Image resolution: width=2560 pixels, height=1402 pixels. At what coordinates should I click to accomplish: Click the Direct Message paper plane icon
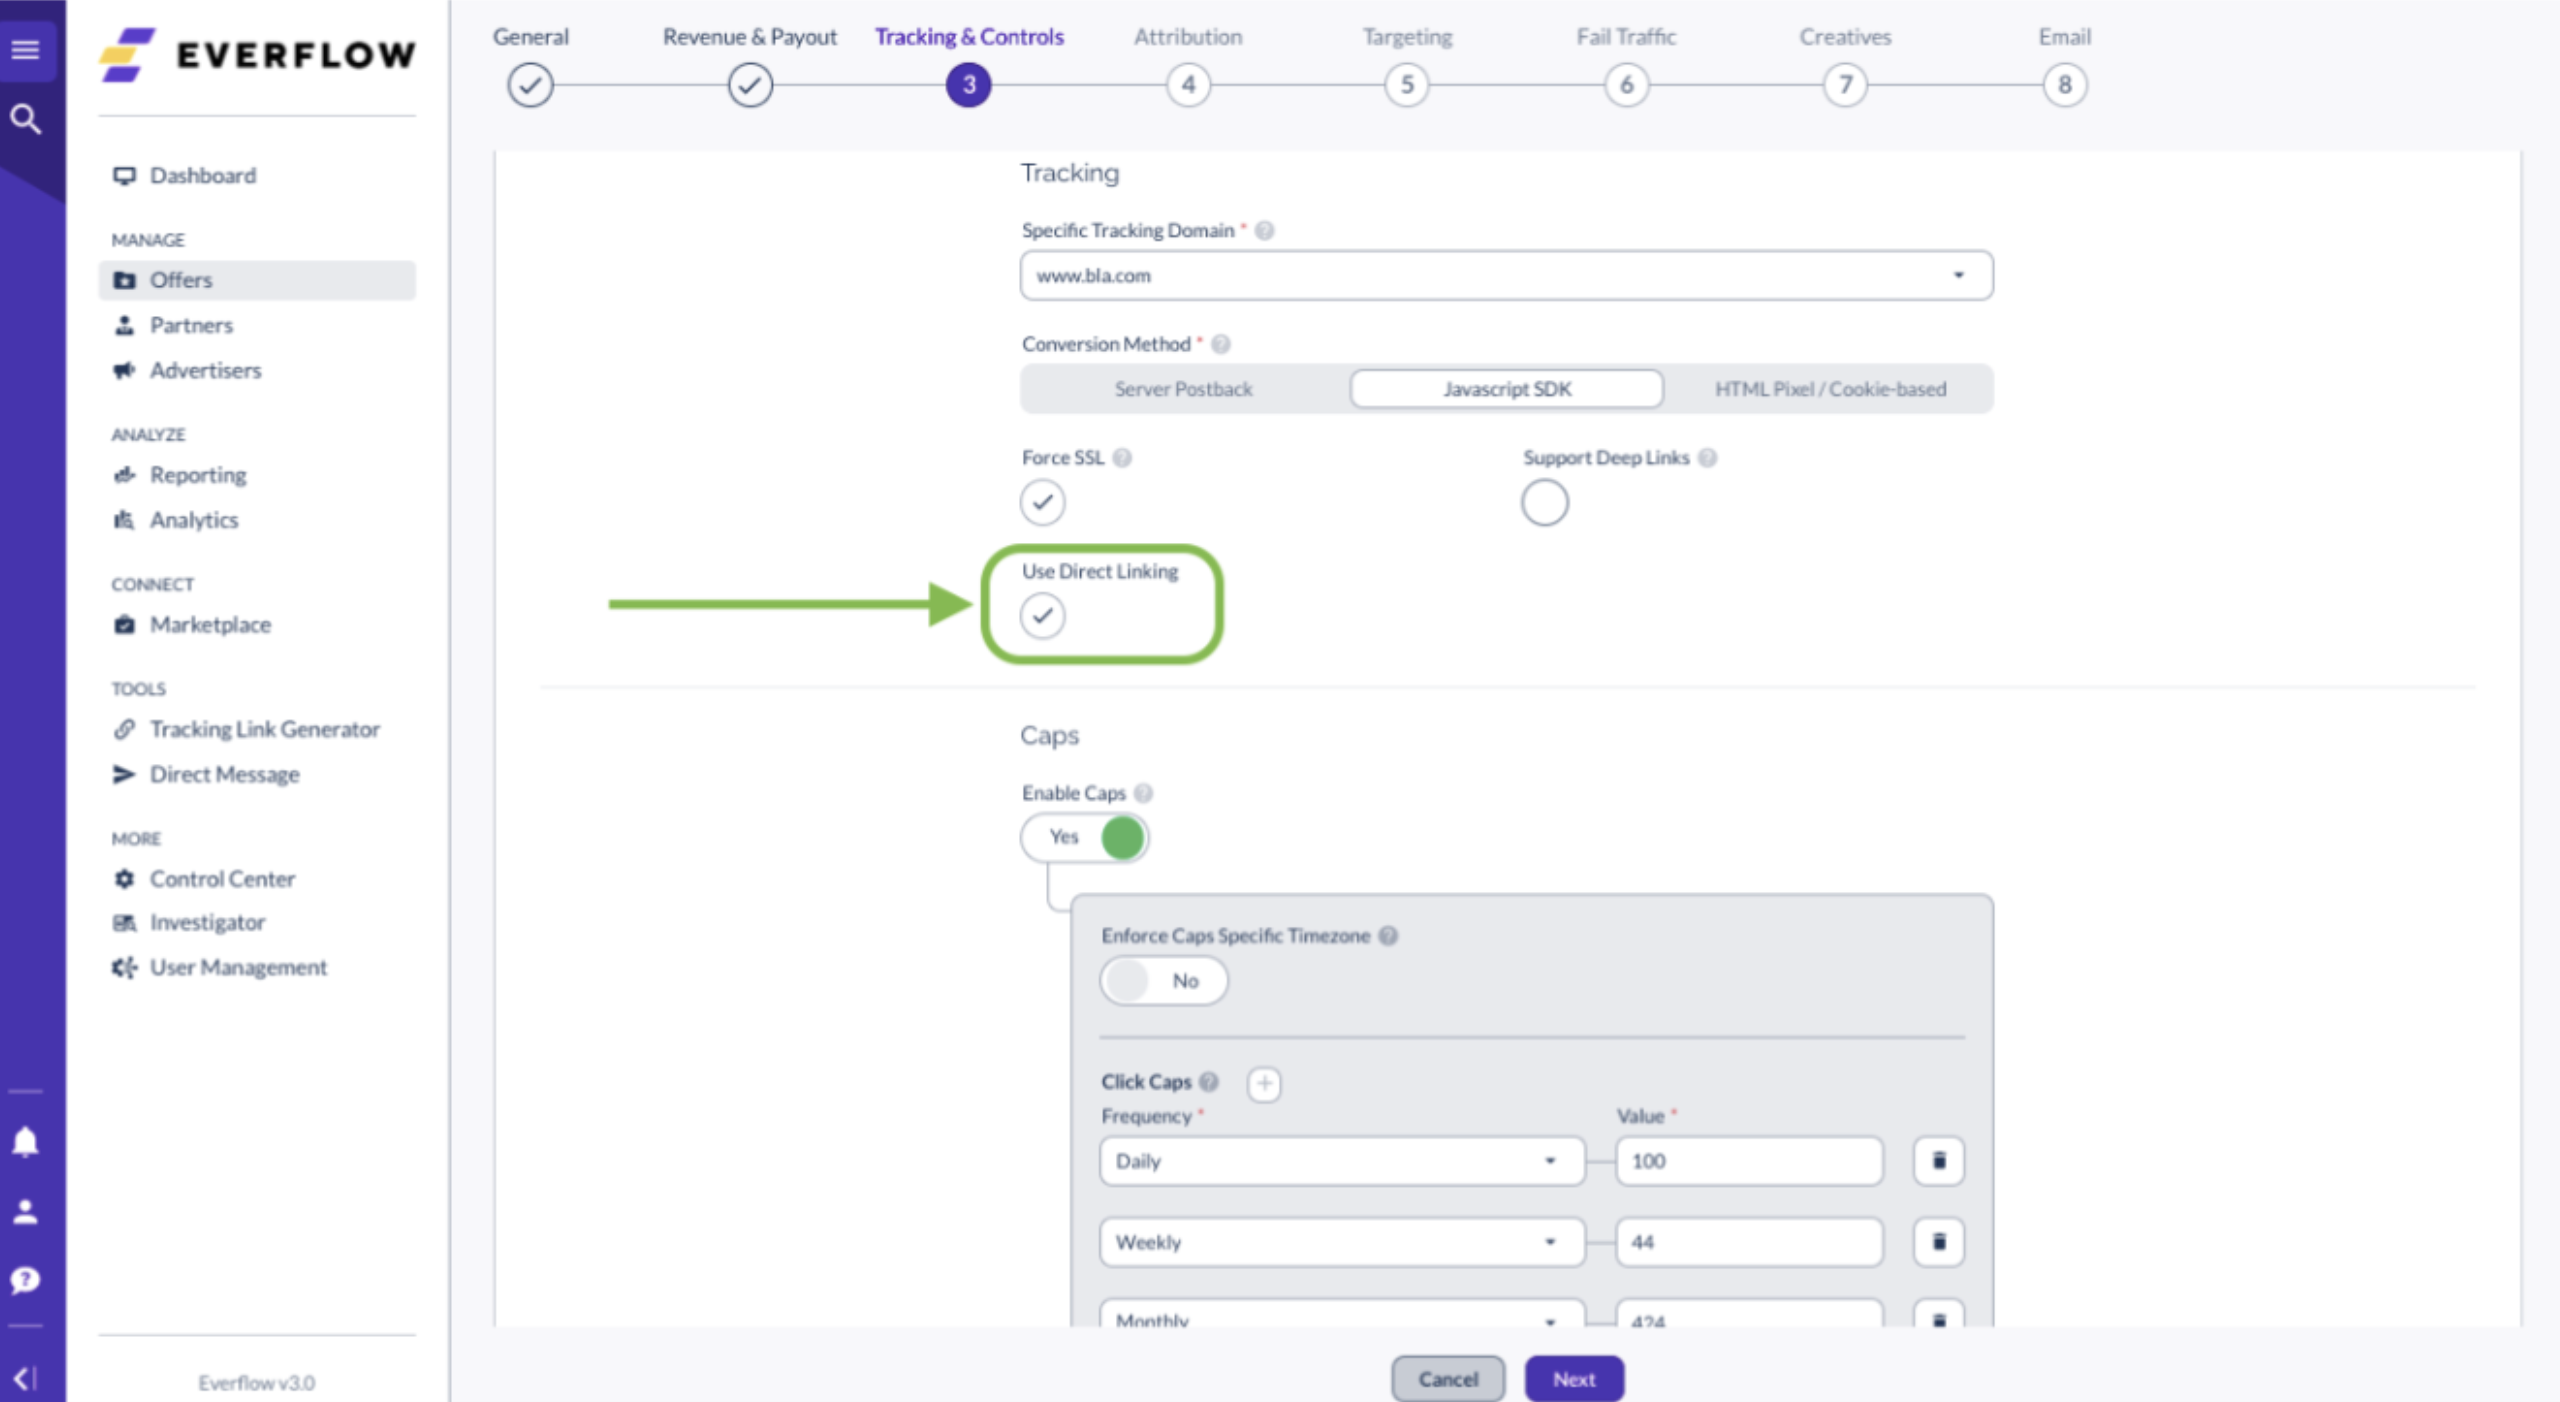coord(124,774)
